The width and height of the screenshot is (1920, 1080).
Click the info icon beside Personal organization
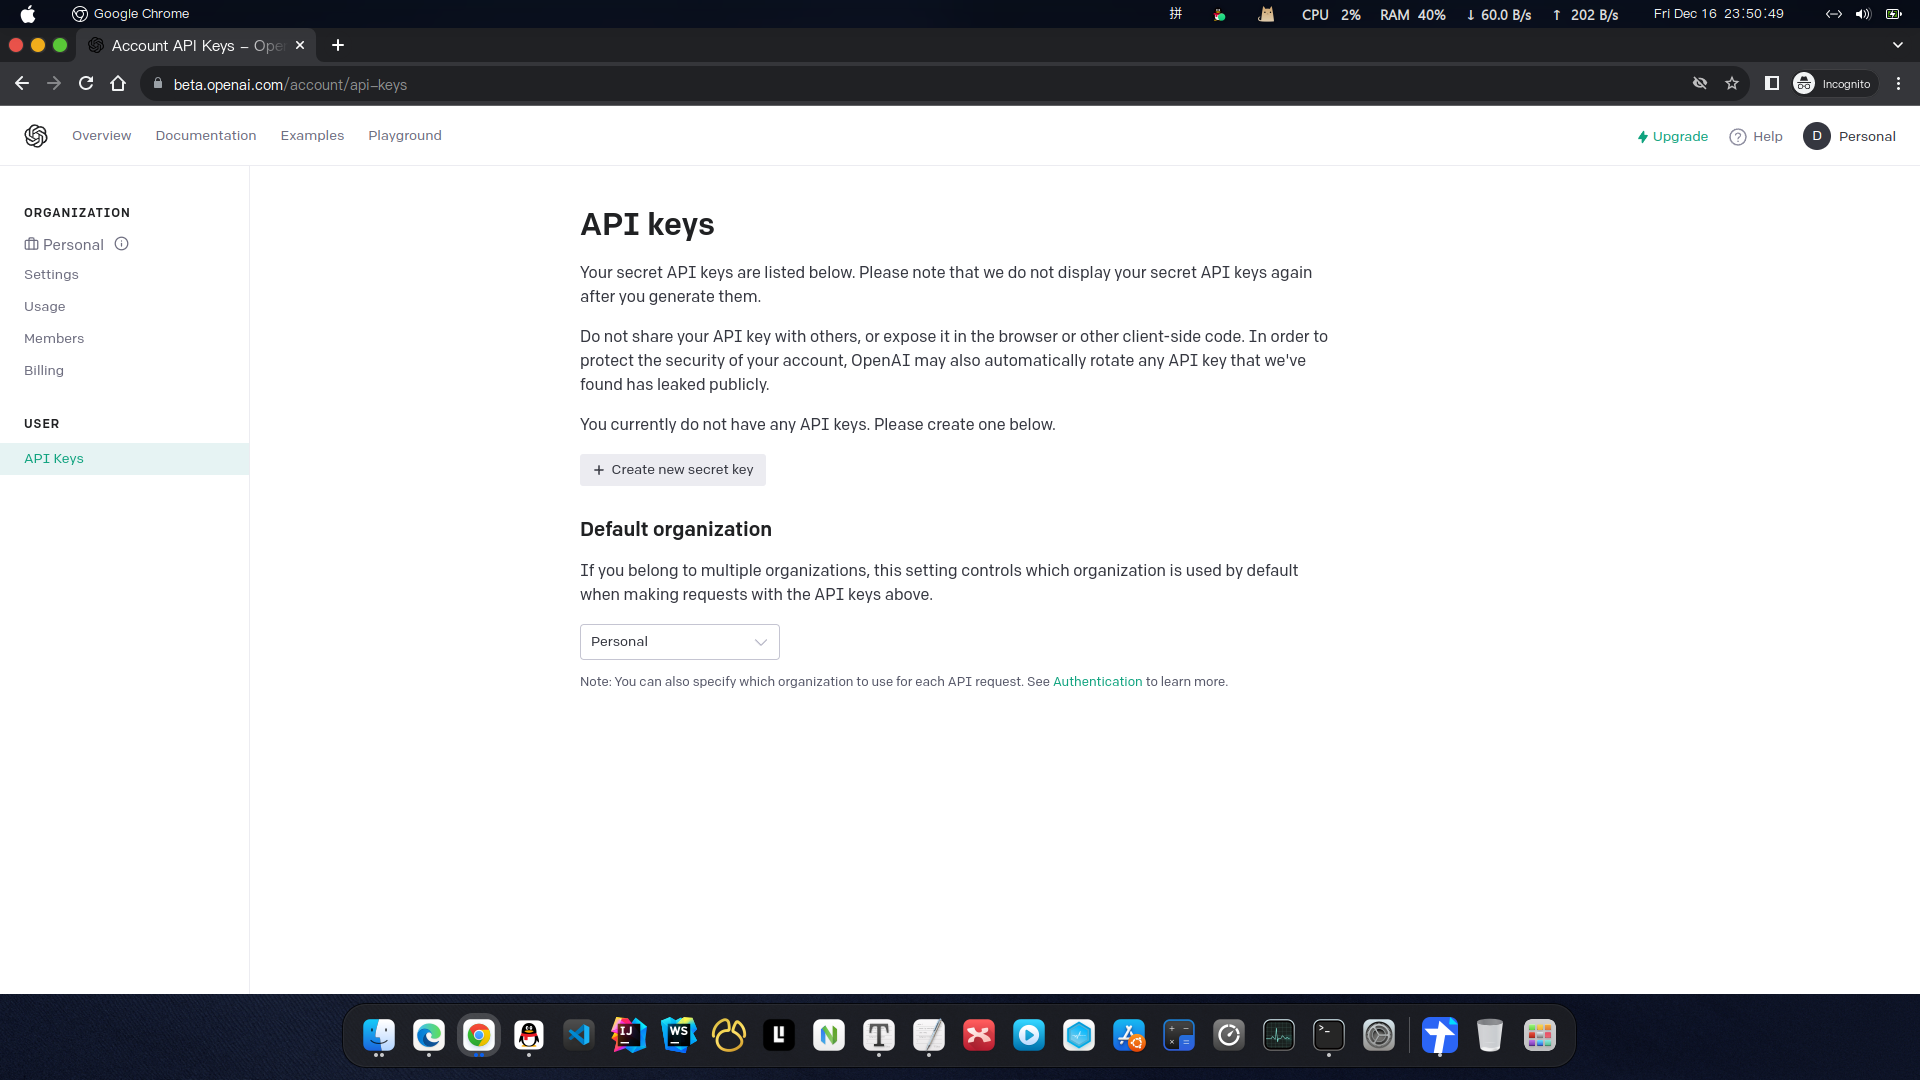click(121, 244)
